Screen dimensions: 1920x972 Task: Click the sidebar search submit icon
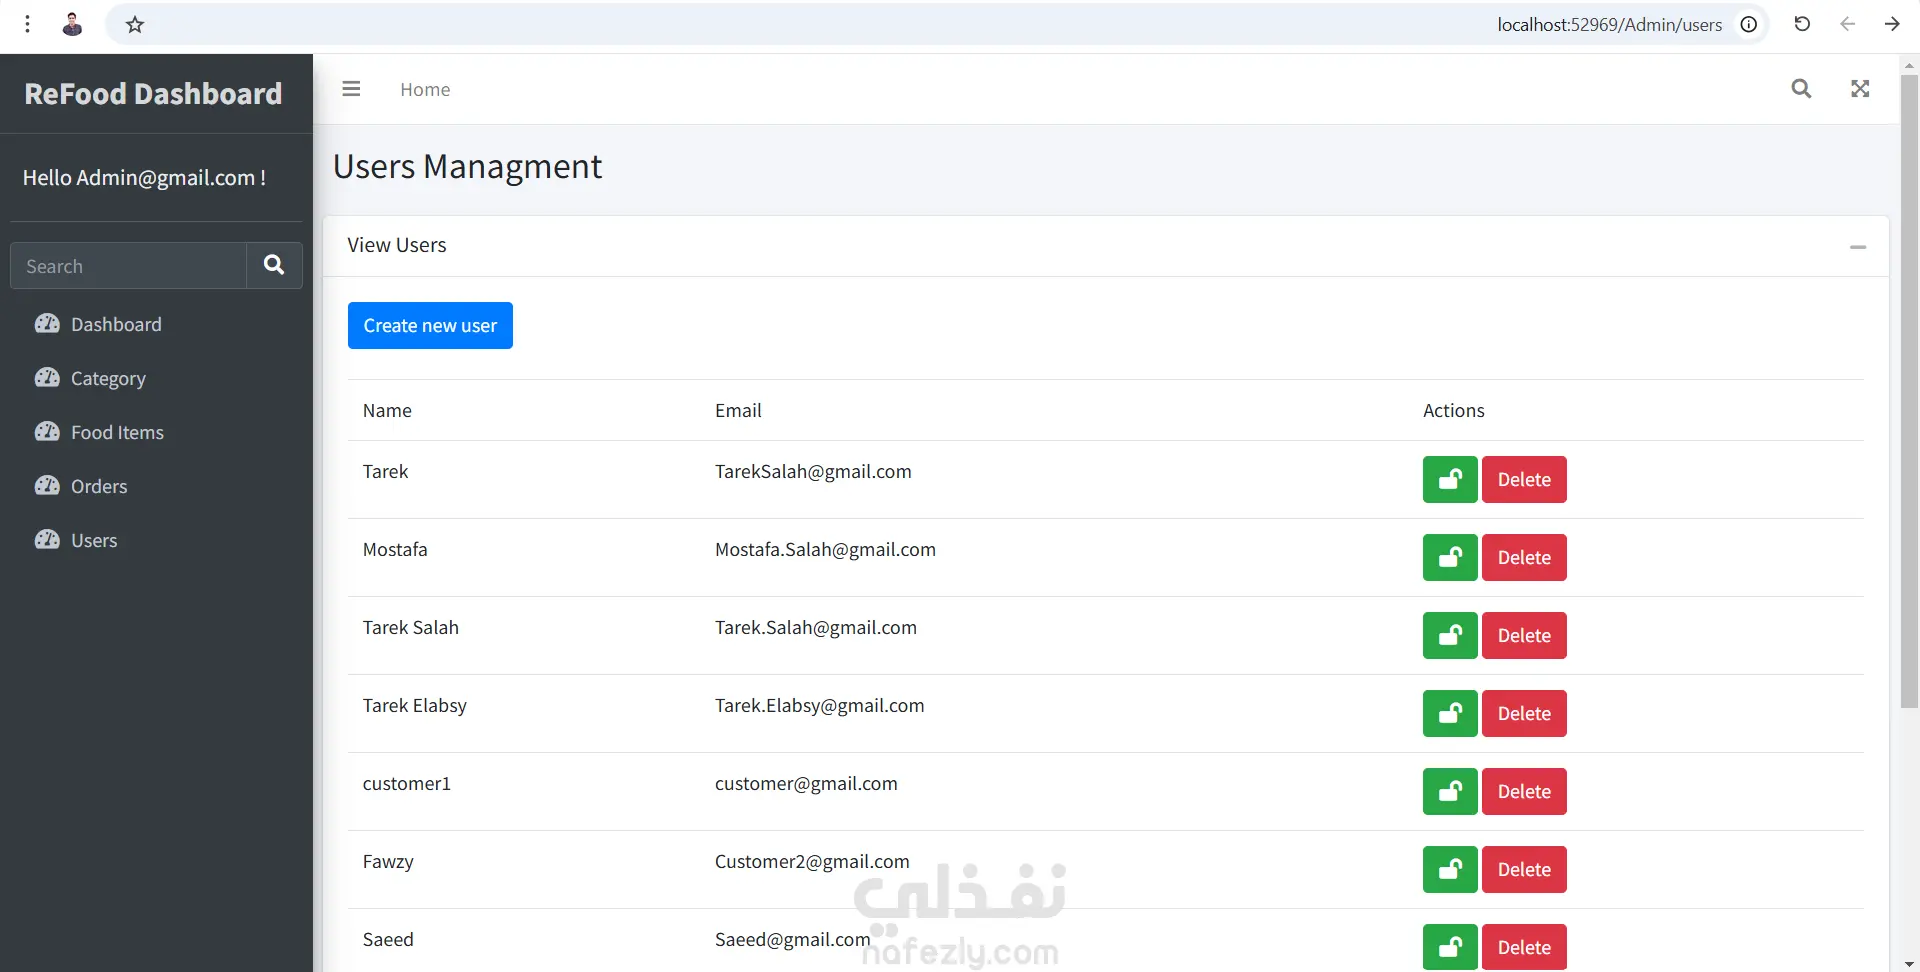point(274,265)
